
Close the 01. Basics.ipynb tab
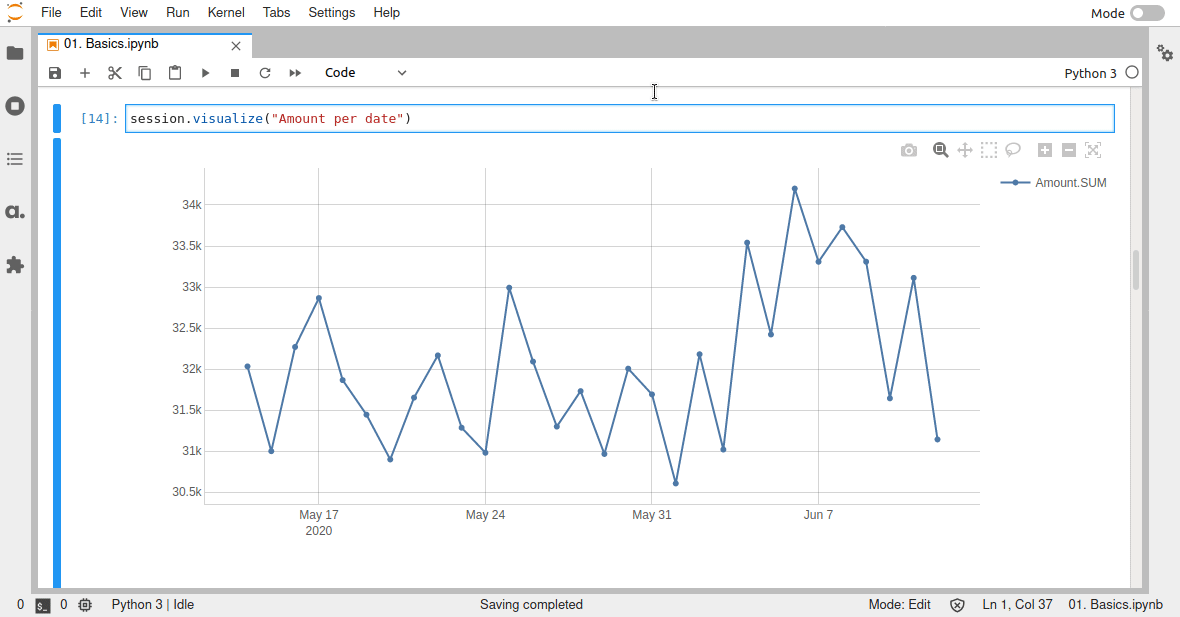point(236,46)
